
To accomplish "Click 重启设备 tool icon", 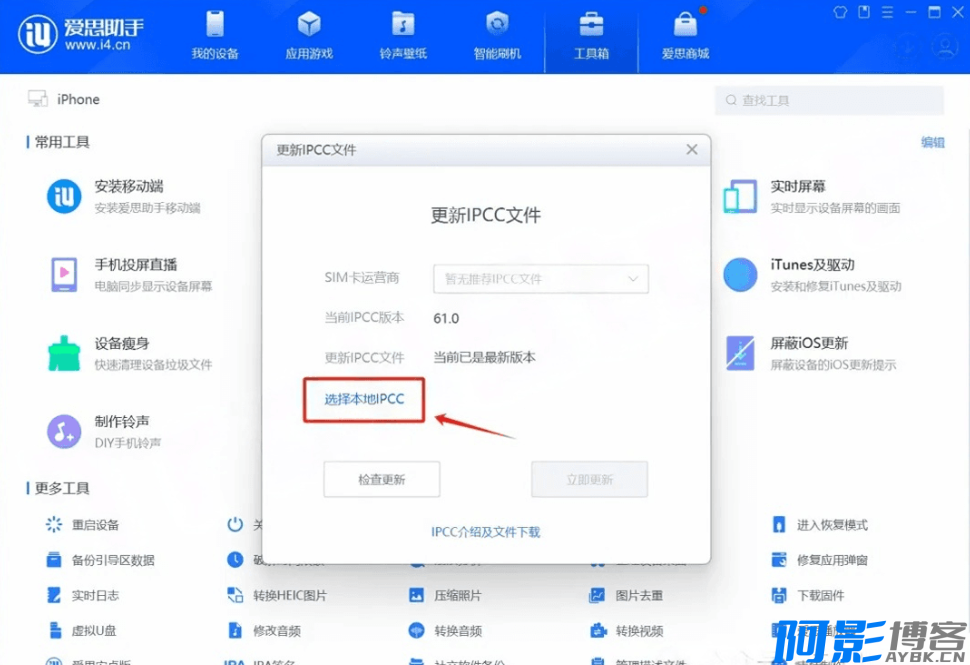I will 54,525.
